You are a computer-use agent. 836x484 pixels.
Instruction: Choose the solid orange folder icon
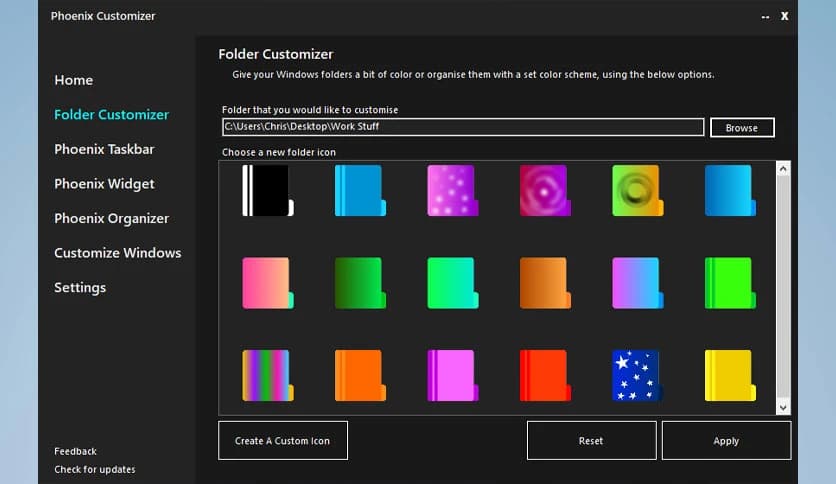point(360,375)
